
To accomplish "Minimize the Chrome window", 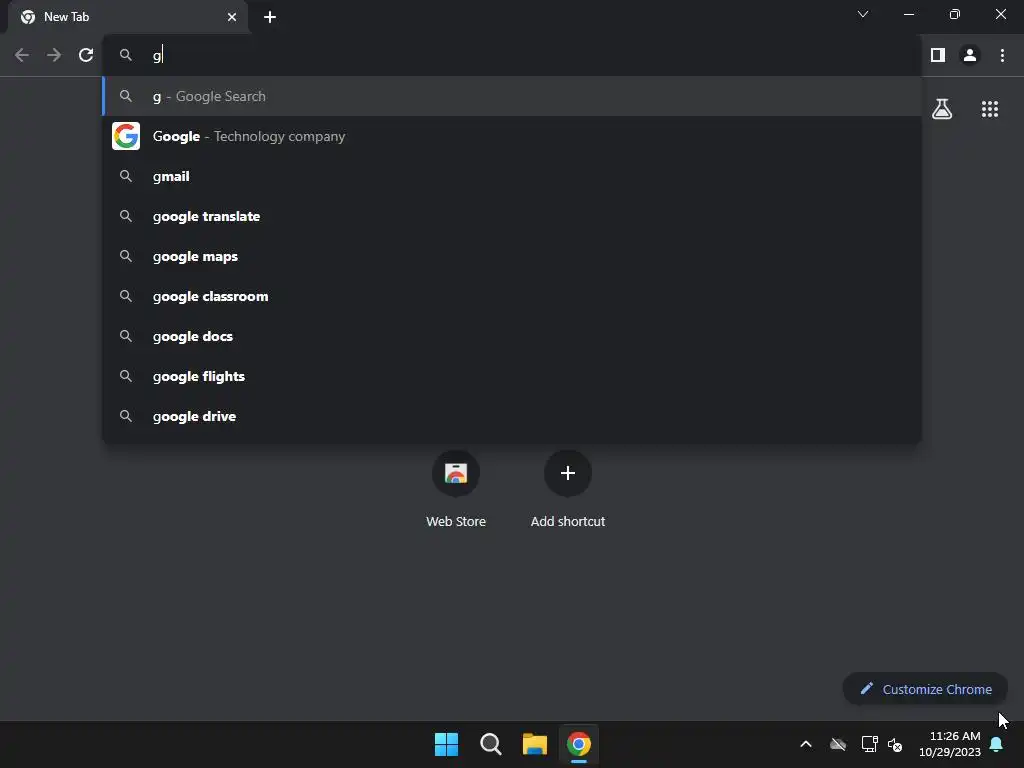I will [908, 14].
